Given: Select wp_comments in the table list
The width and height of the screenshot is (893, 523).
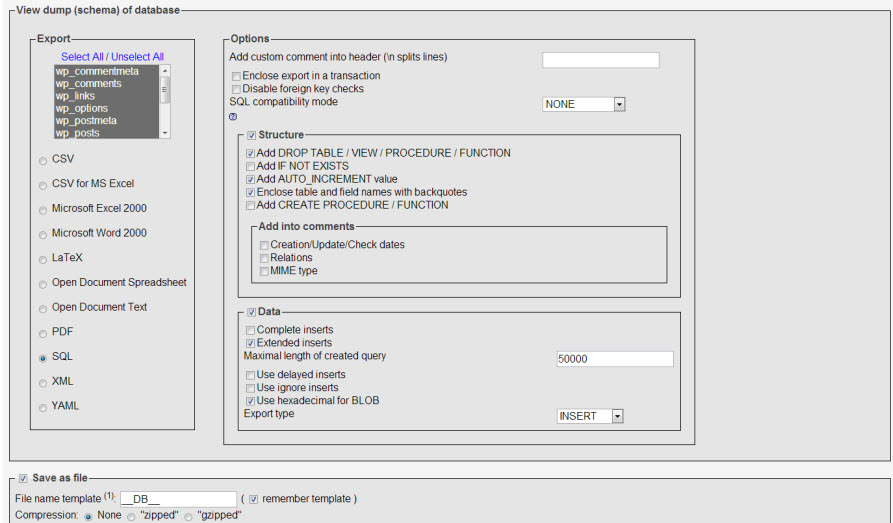Looking at the screenshot, I should (x=106, y=84).
